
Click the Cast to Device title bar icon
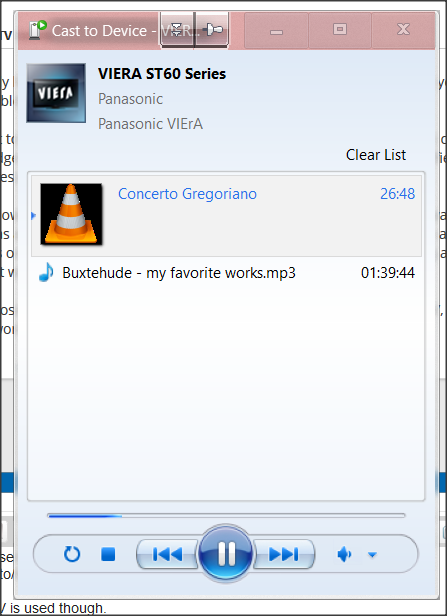click(x=38, y=30)
